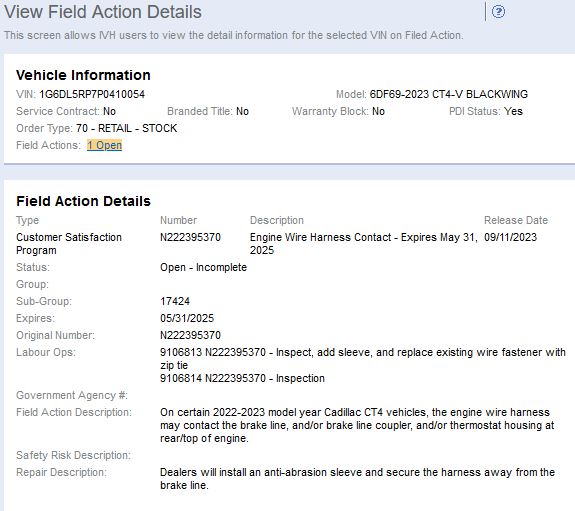Click the 09/11/2023 release date

click(x=510, y=237)
